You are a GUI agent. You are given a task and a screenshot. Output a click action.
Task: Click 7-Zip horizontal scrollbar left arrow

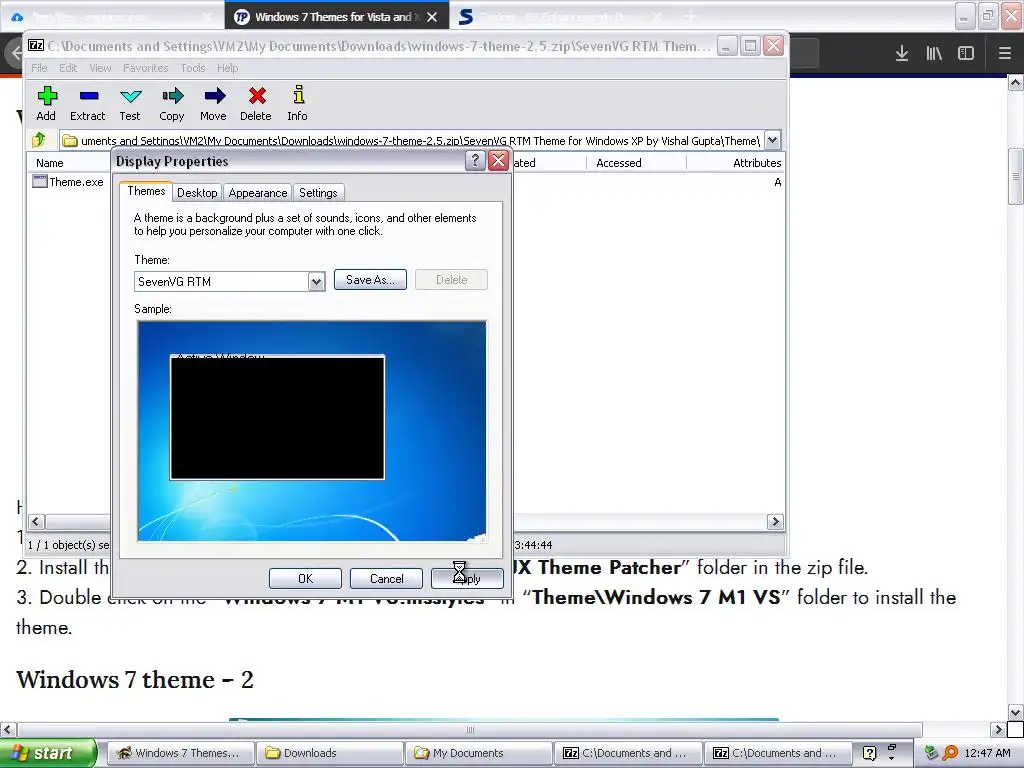click(36, 521)
